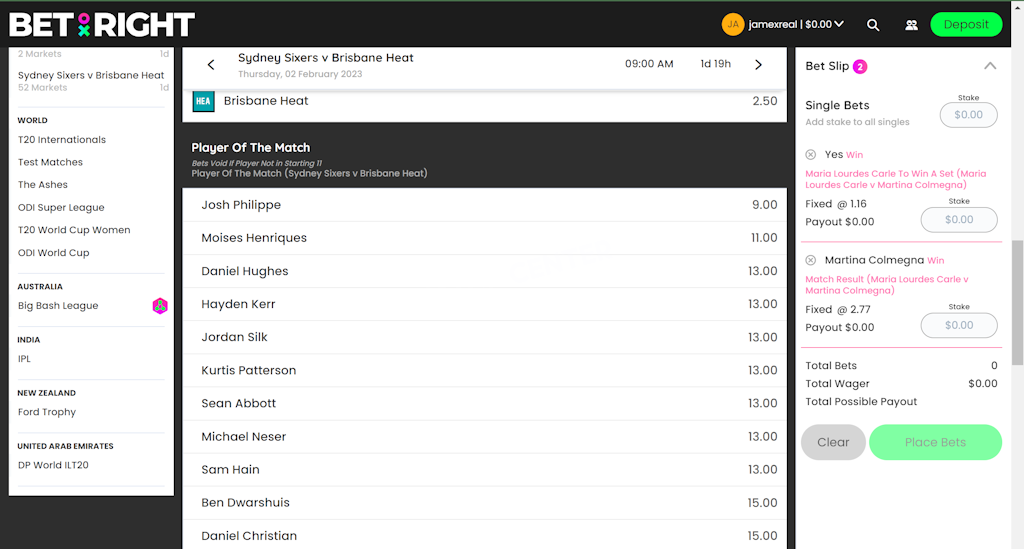Click the JA account avatar

(733, 24)
